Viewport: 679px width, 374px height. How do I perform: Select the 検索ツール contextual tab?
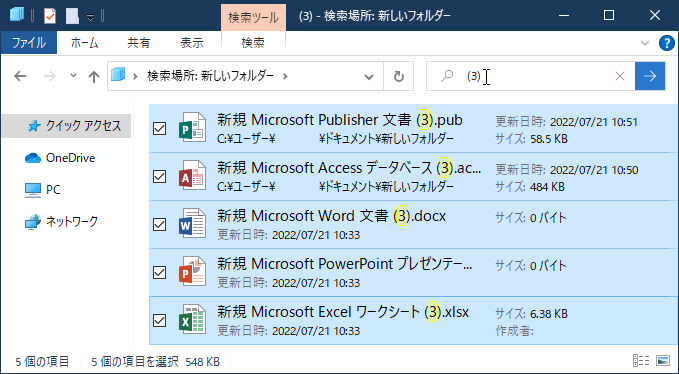pos(253,17)
